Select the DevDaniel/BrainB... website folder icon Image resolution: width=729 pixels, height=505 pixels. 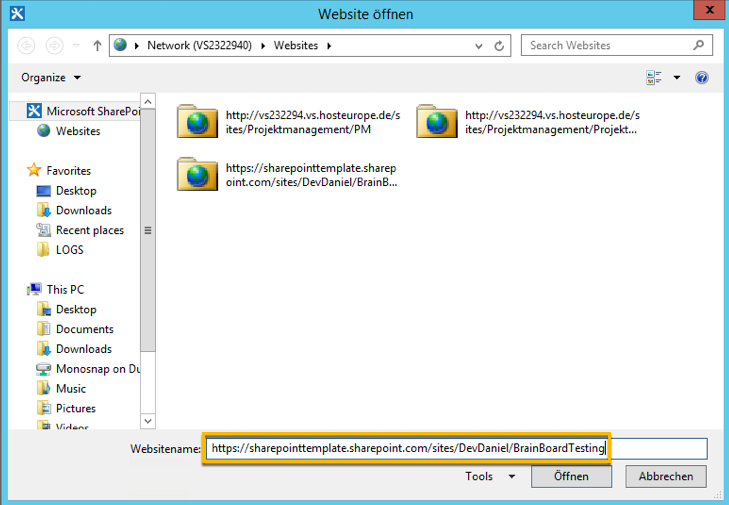pyautogui.click(x=197, y=174)
